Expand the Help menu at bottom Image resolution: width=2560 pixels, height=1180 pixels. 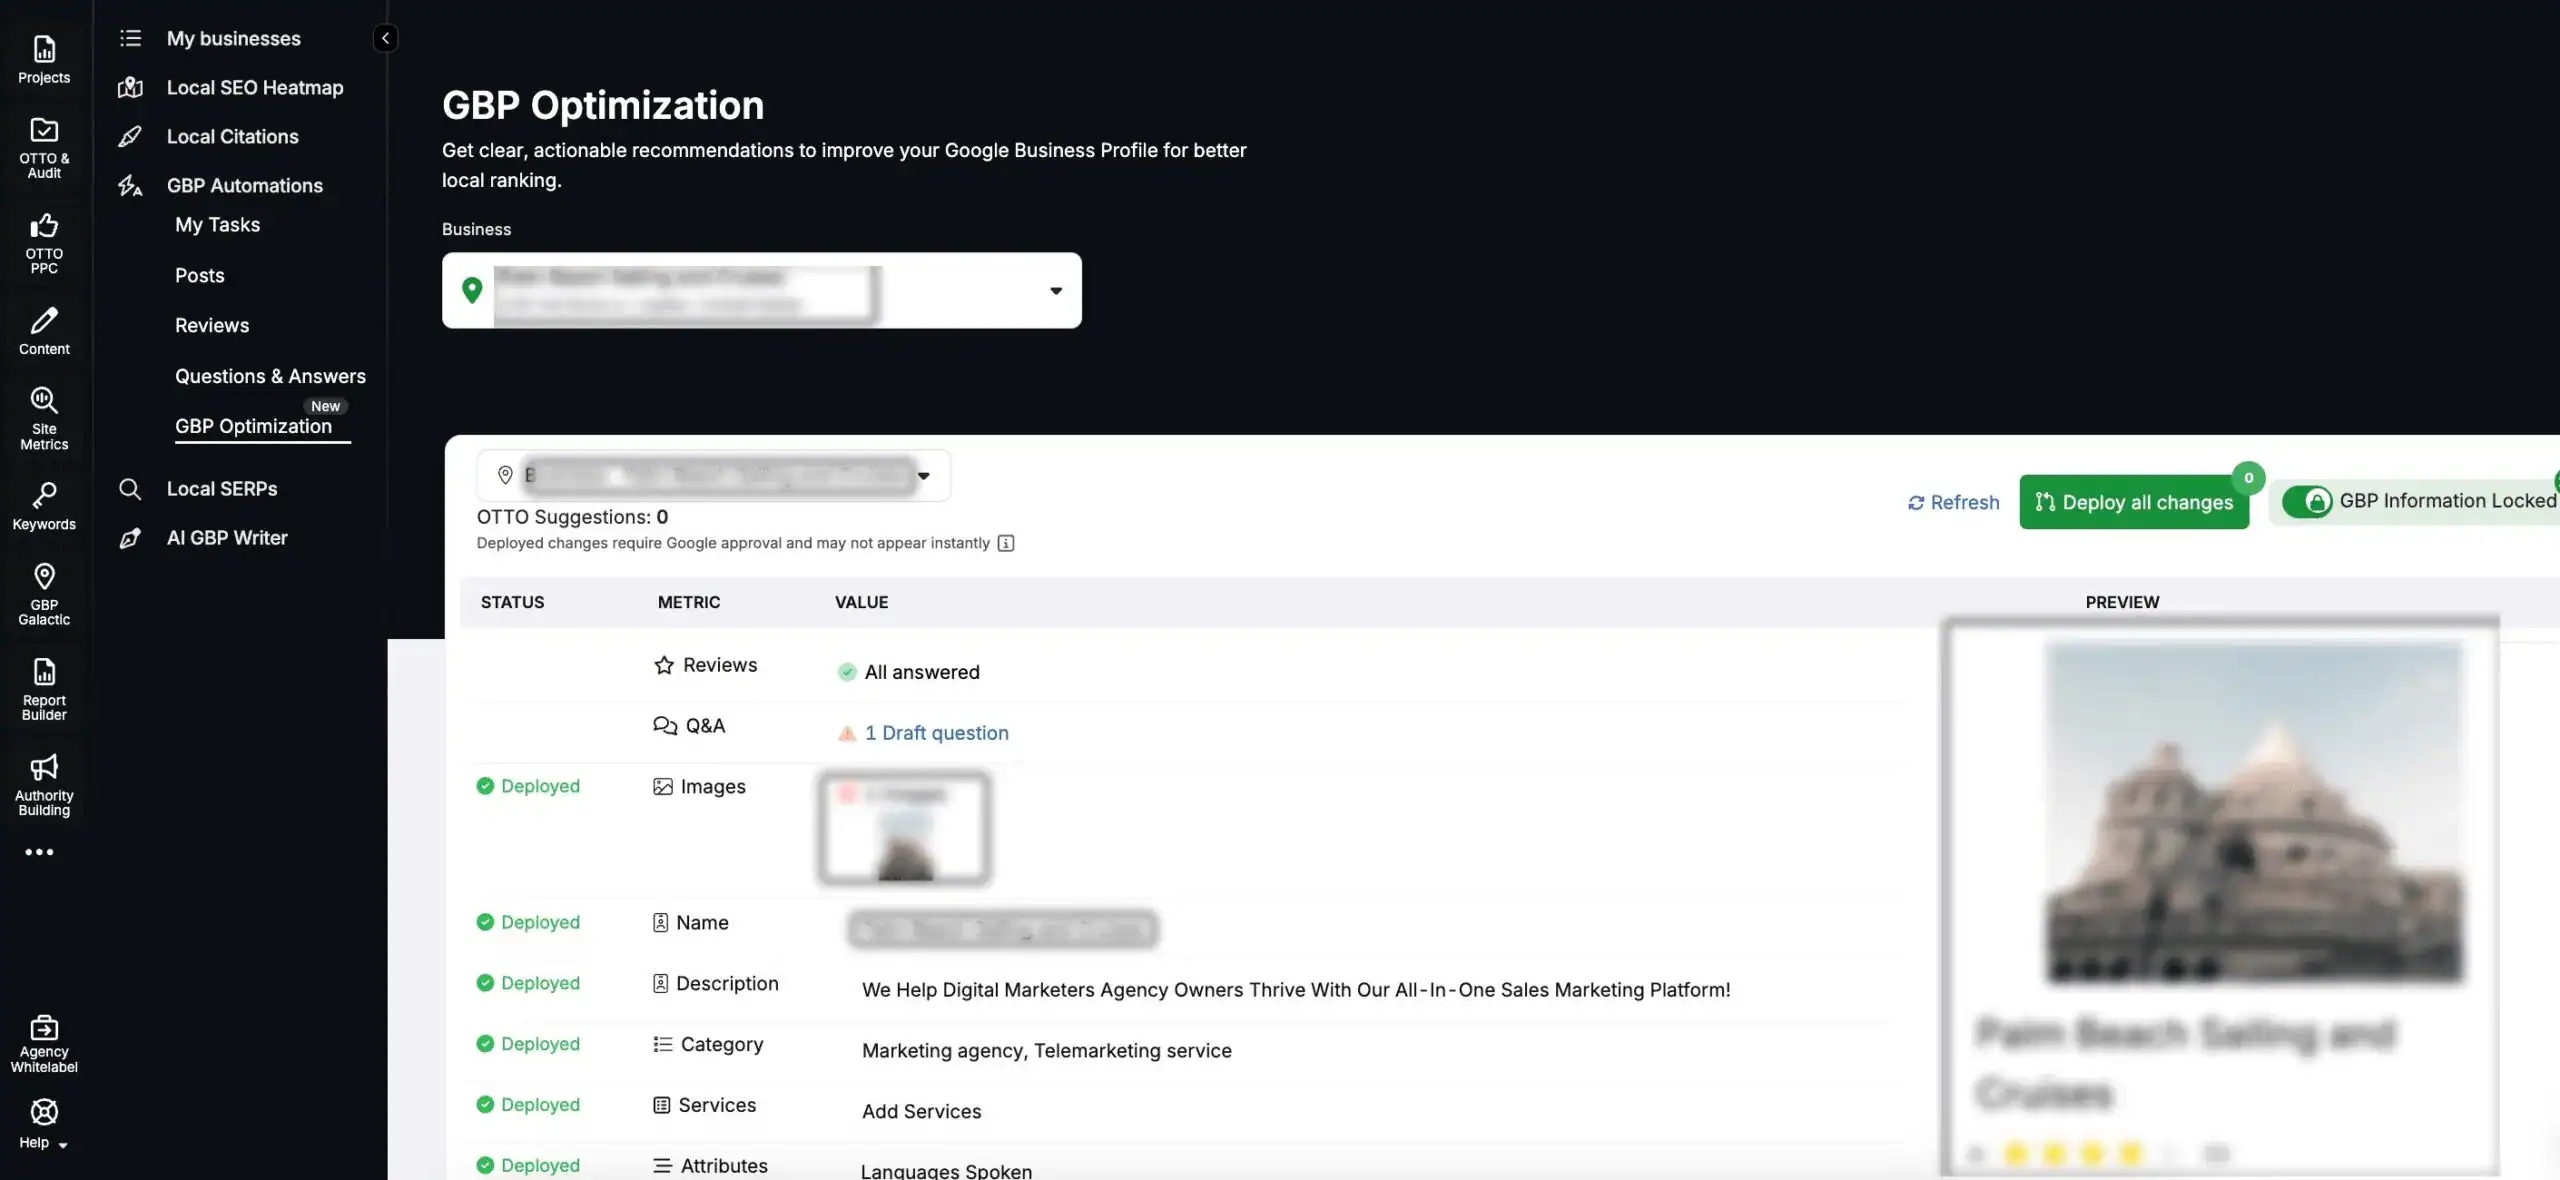(43, 1122)
